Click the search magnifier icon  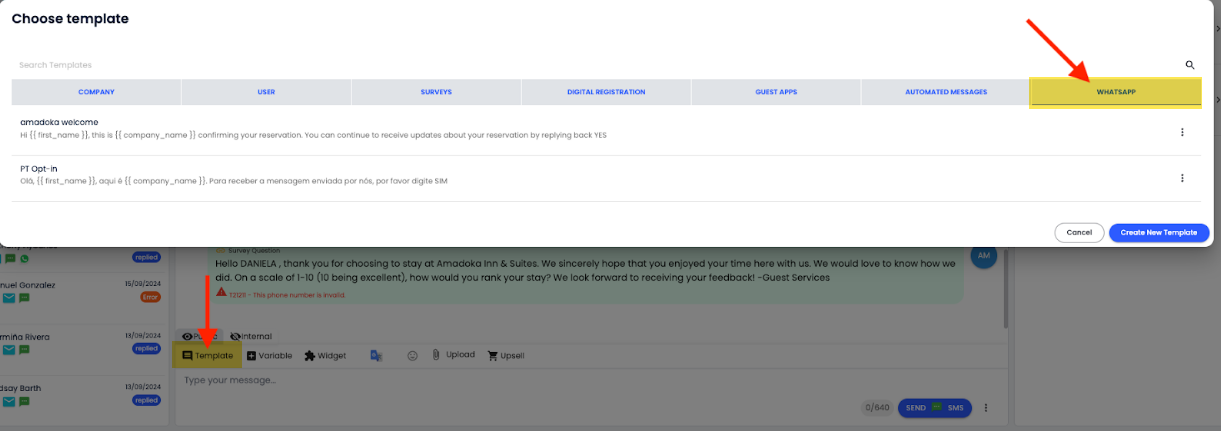tap(1190, 65)
